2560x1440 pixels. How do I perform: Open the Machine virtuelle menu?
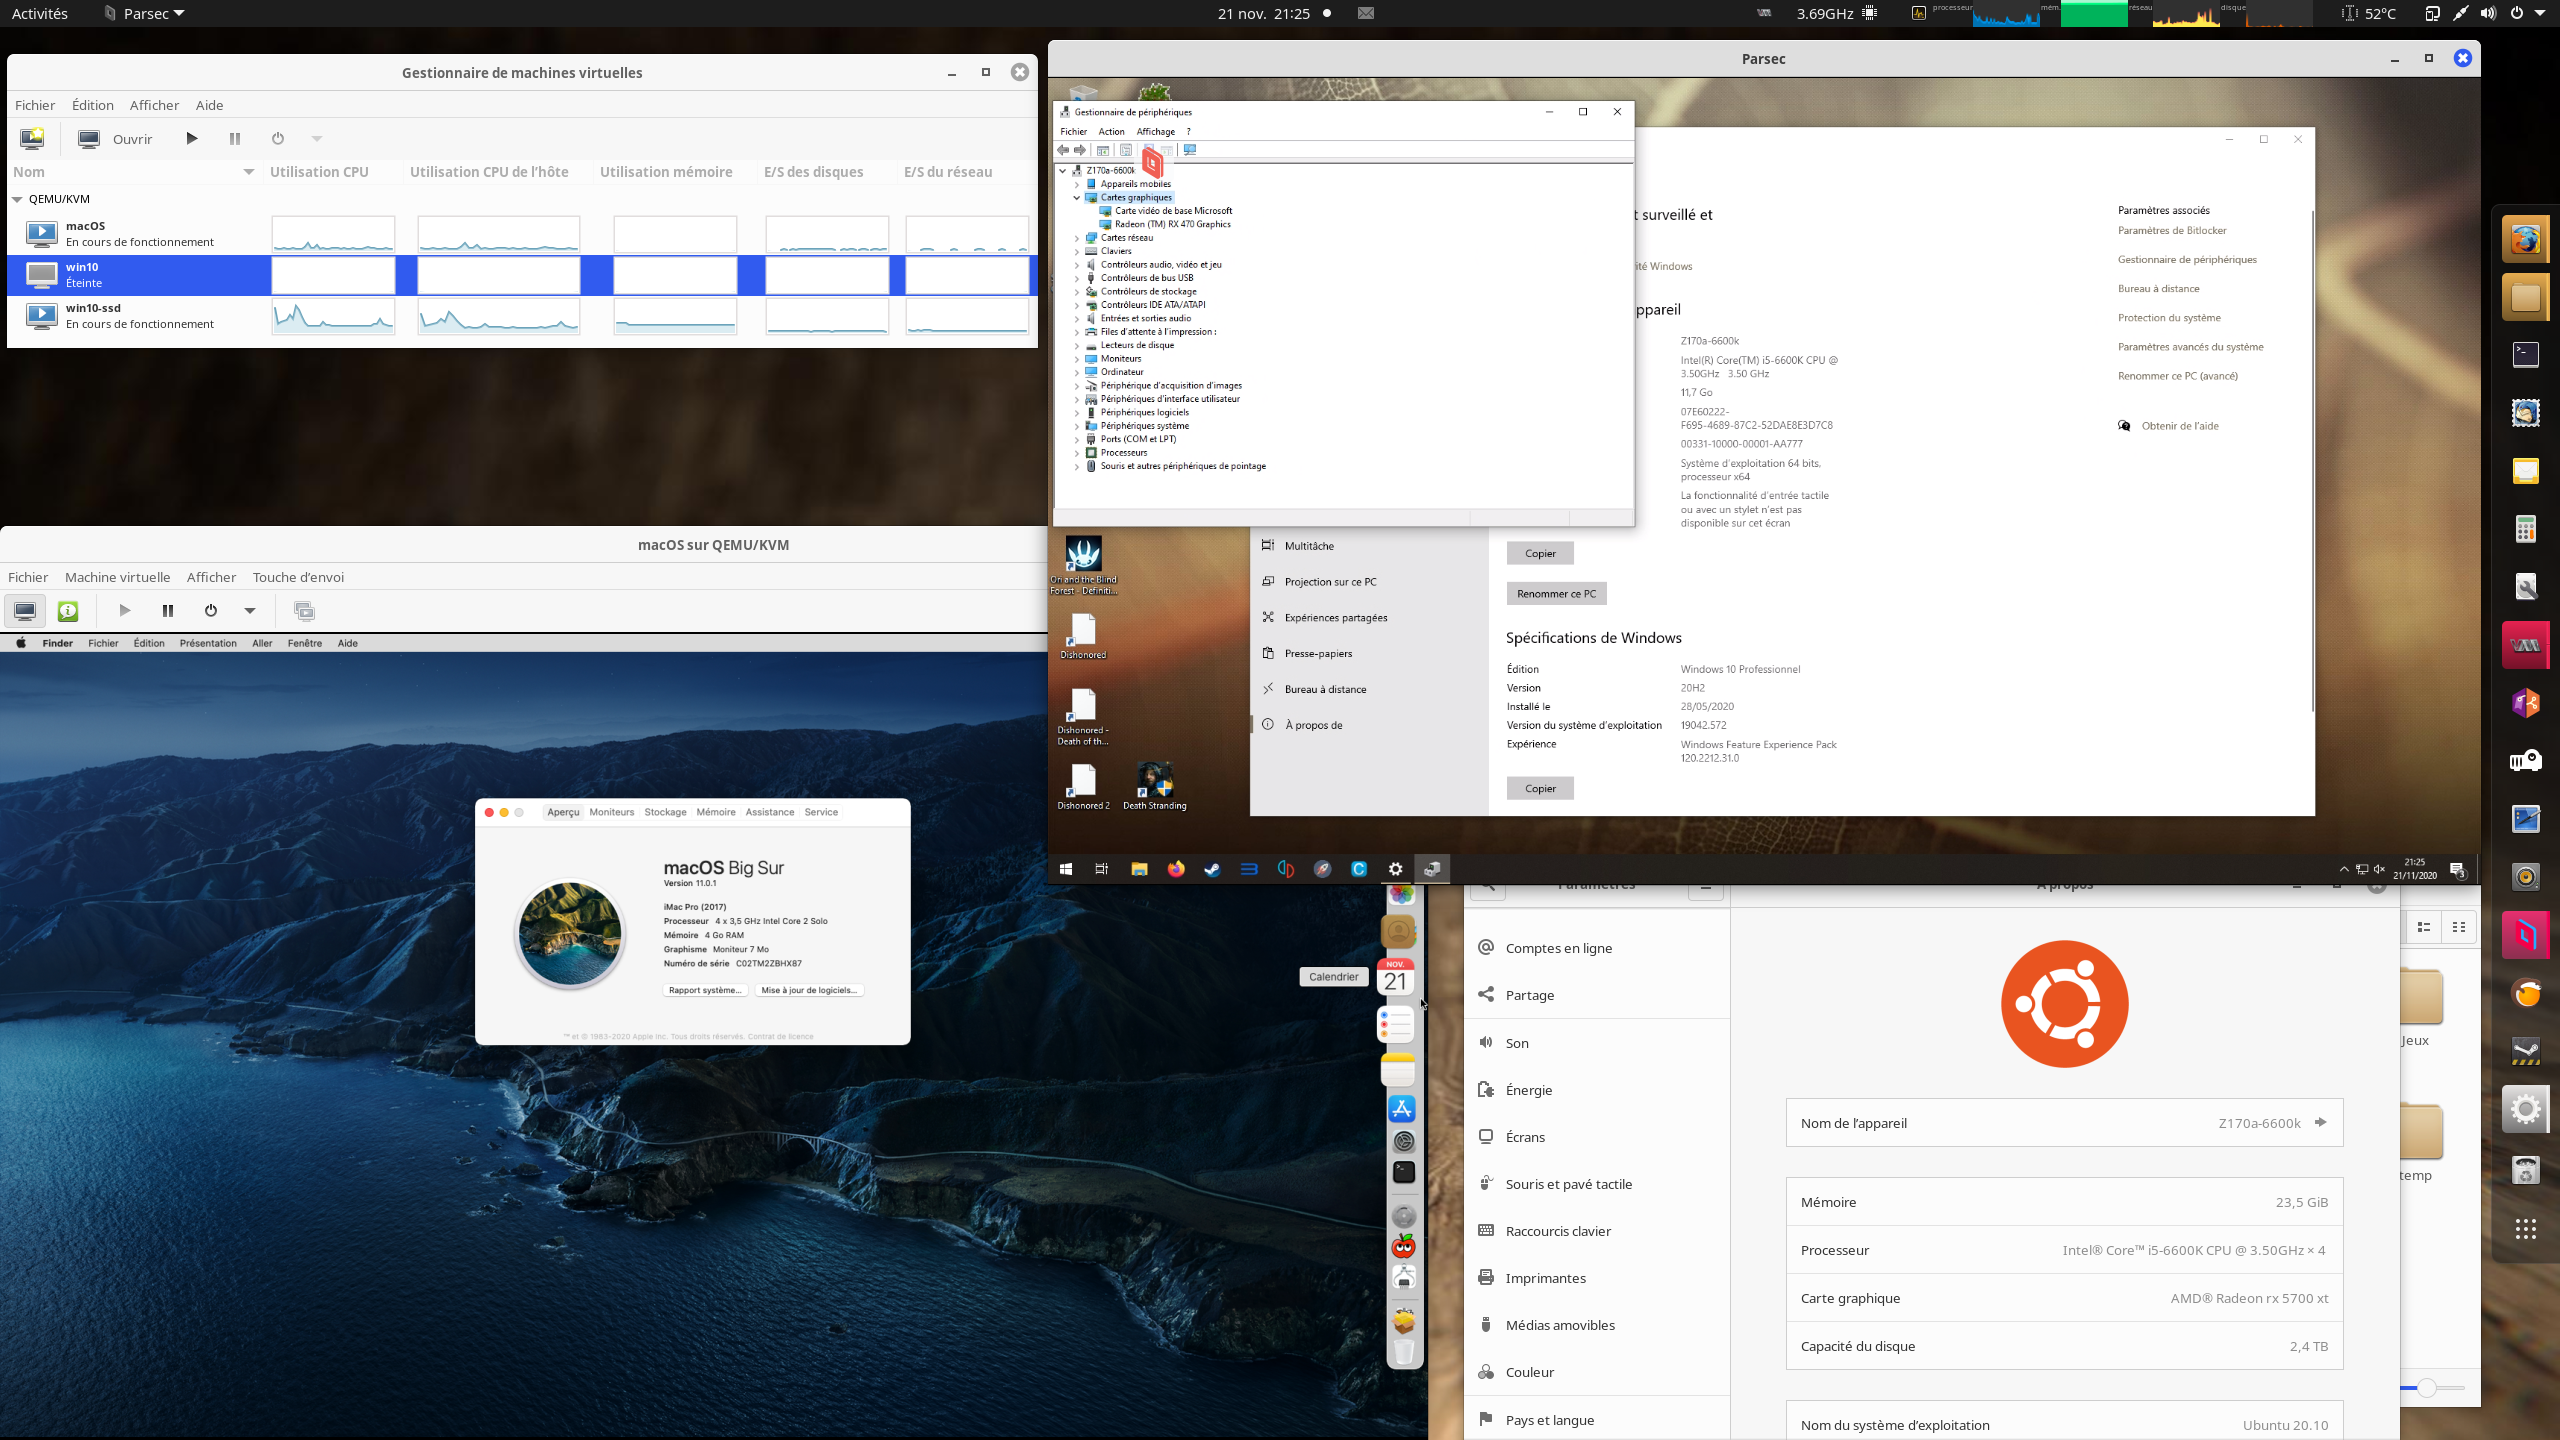[117, 577]
